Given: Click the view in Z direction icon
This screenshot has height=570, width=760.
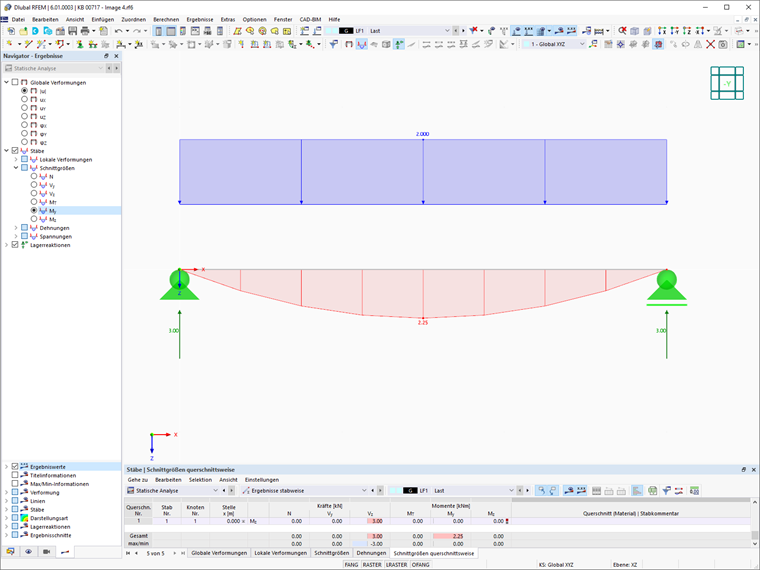Looking at the screenshot, I should (687, 31).
